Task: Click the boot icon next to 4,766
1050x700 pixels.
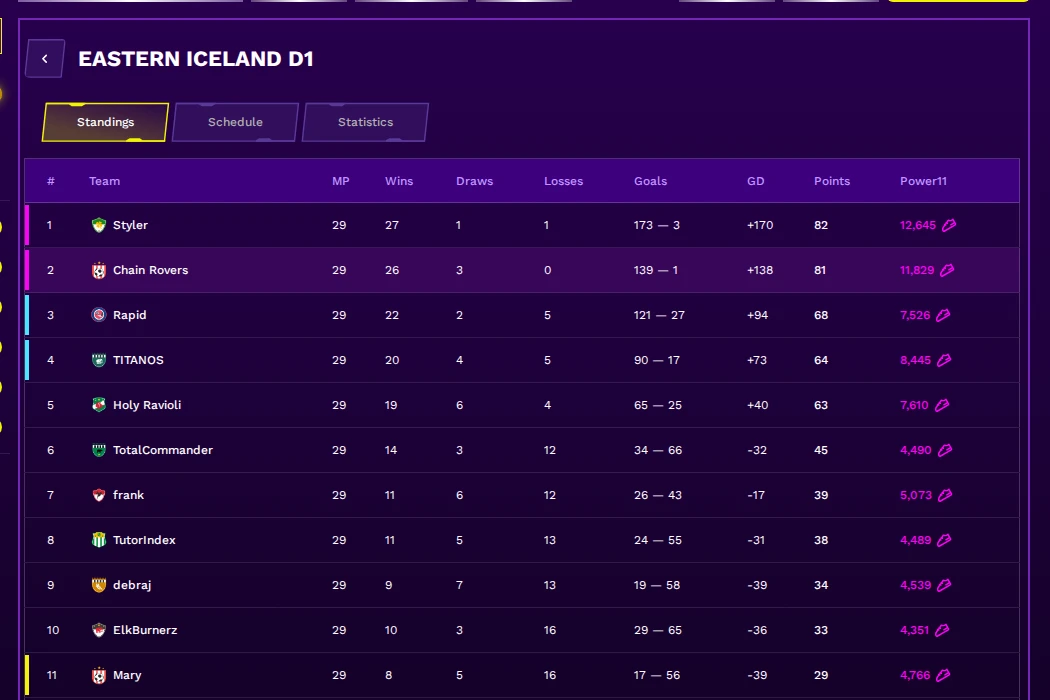Action: [943, 675]
